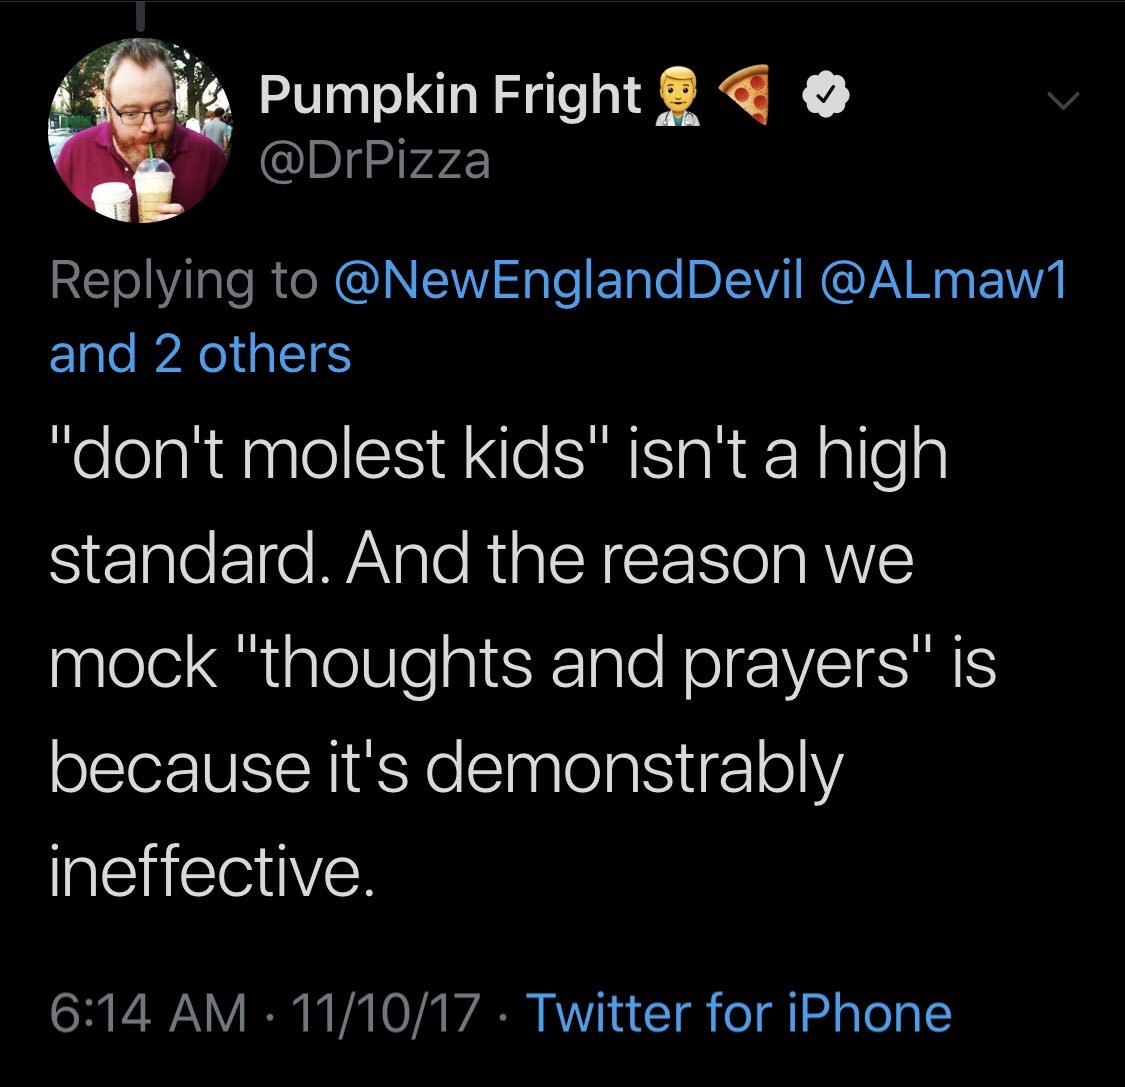Tap the 'standard. And the reason we' line
The height and width of the screenshot is (1087, 1125).
click(481, 558)
